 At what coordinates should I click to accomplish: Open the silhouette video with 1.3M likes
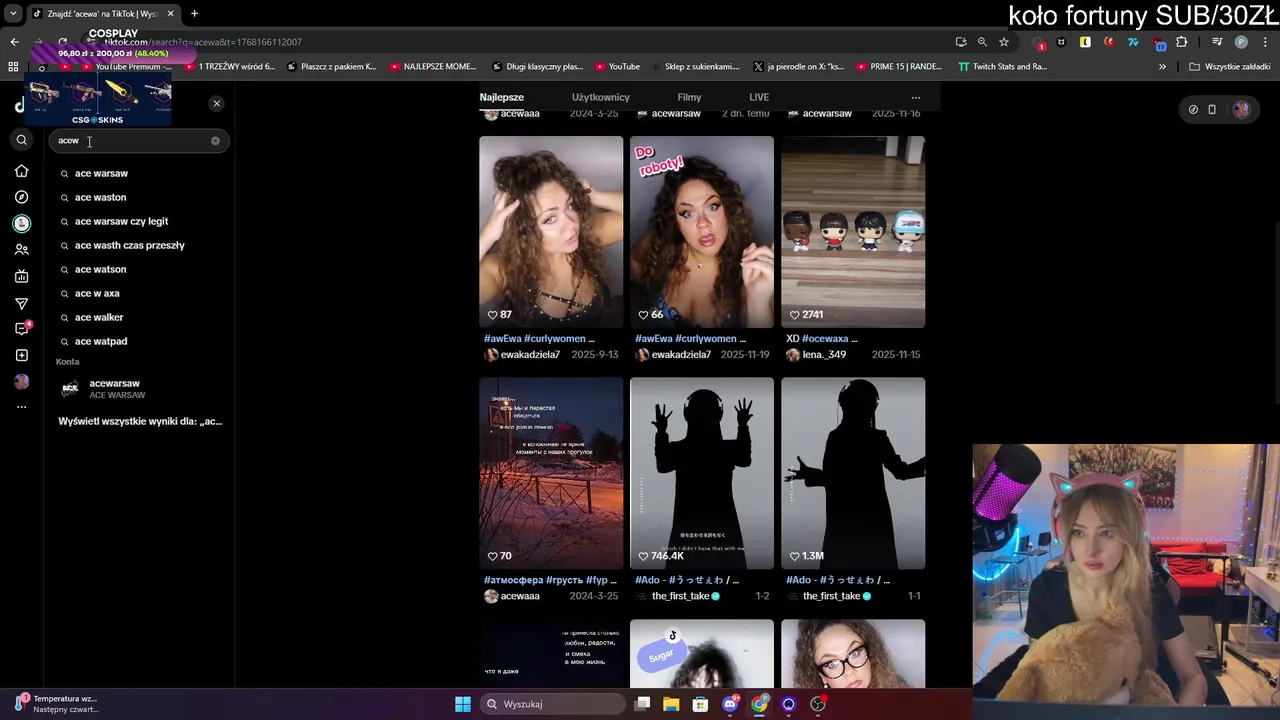853,473
